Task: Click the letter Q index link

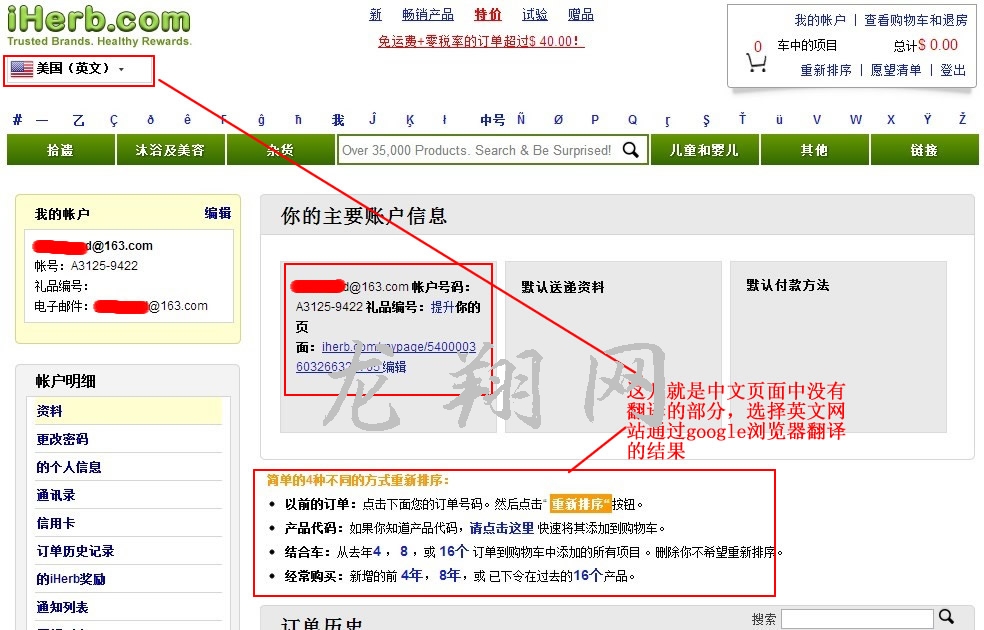Action: point(633,119)
